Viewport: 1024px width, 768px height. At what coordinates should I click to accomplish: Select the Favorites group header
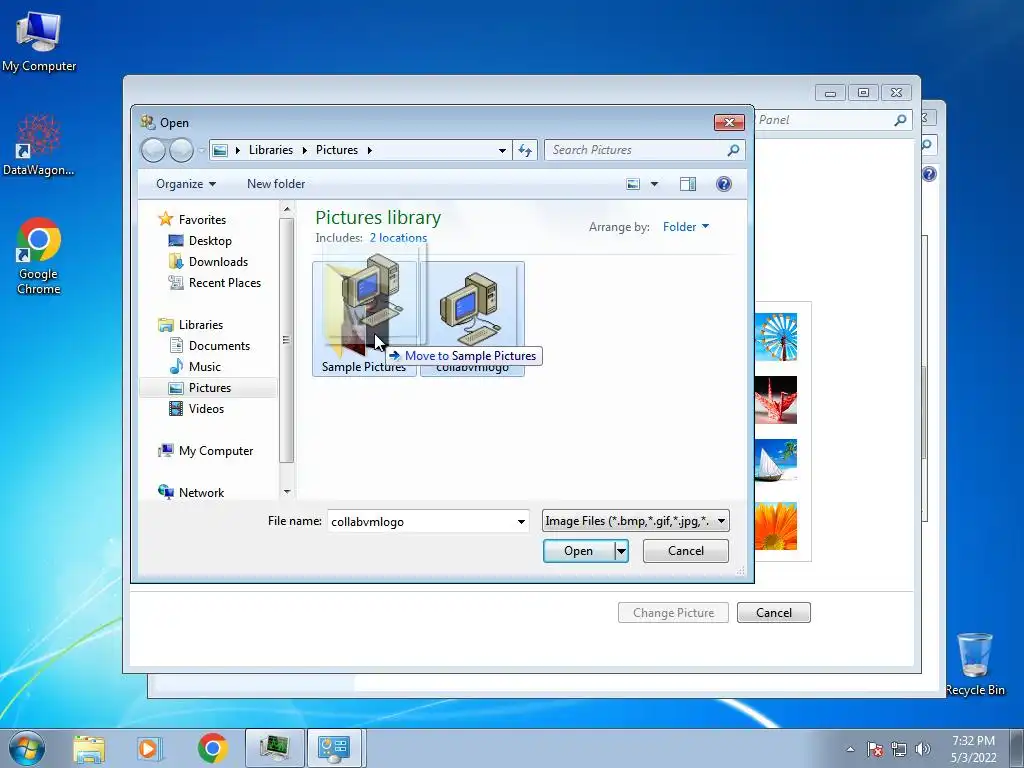tap(202, 219)
